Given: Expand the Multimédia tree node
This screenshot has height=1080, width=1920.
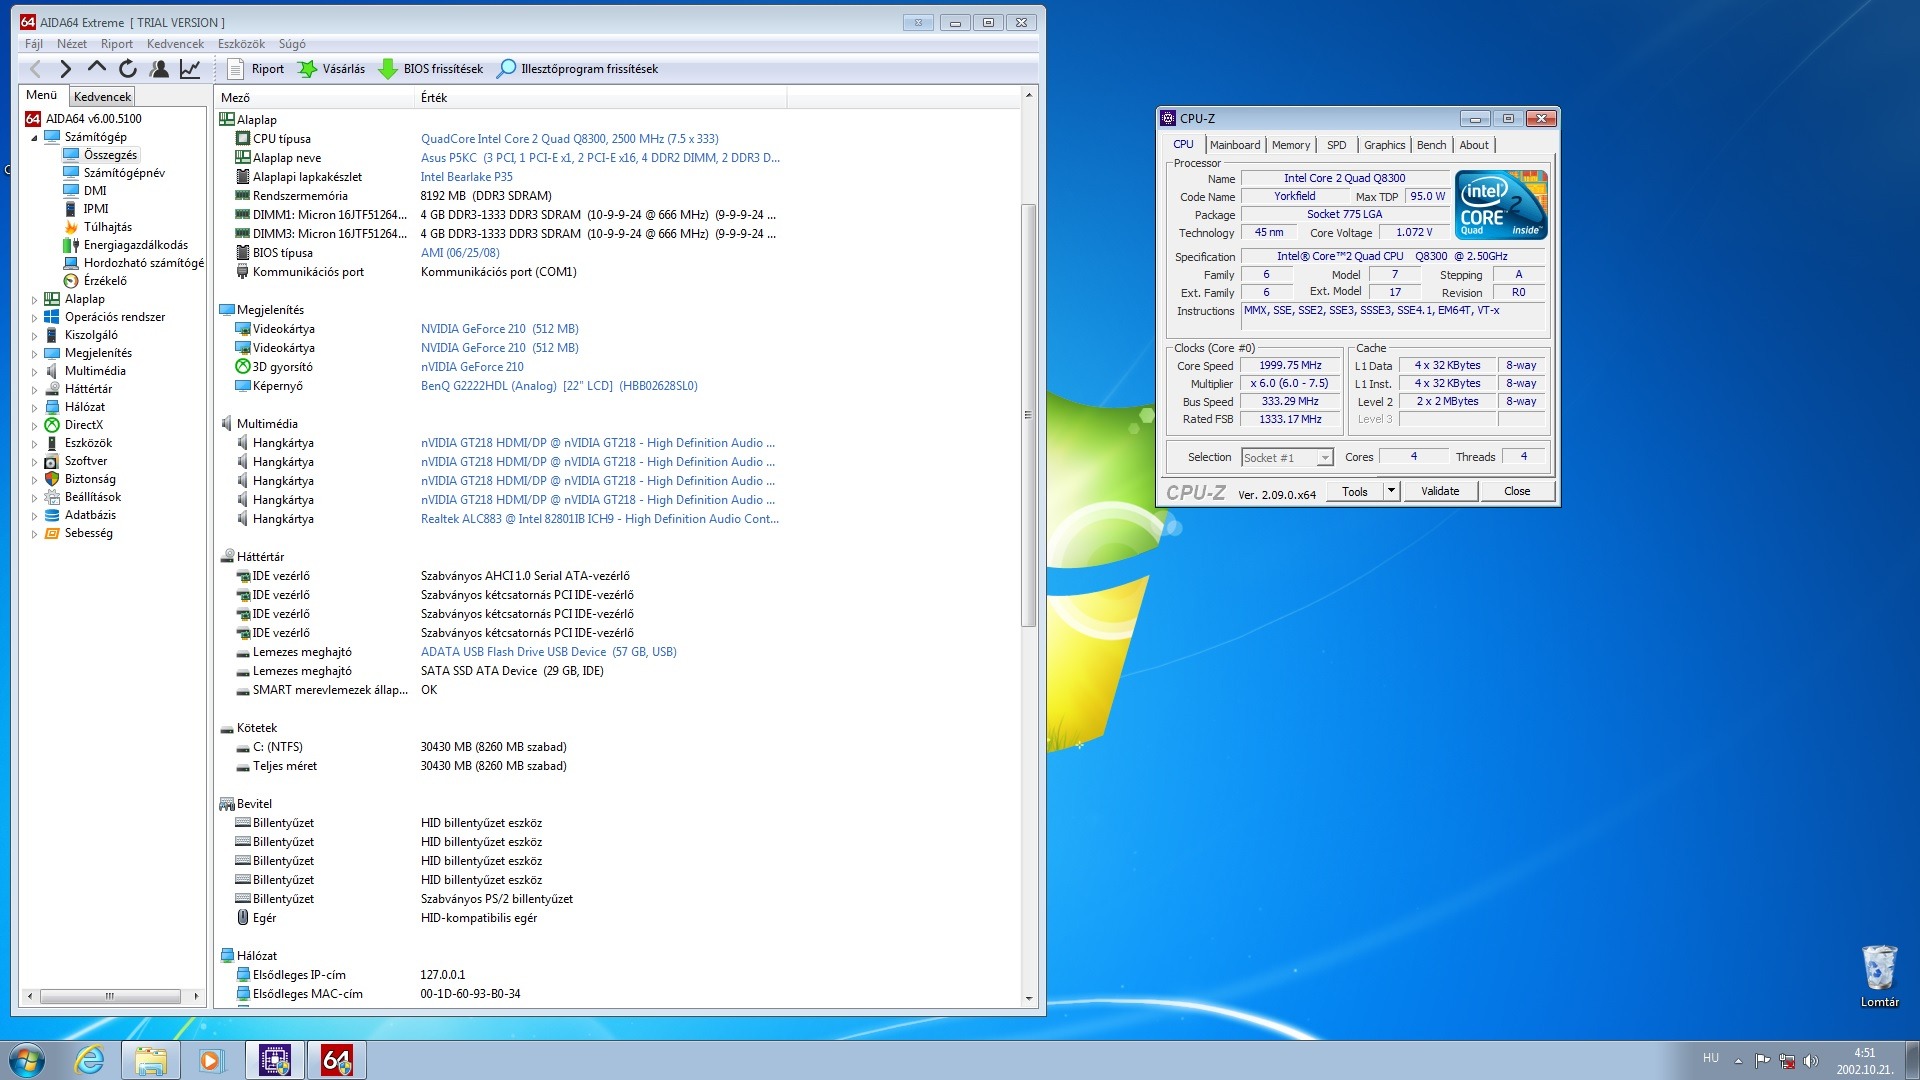Looking at the screenshot, I should [34, 371].
